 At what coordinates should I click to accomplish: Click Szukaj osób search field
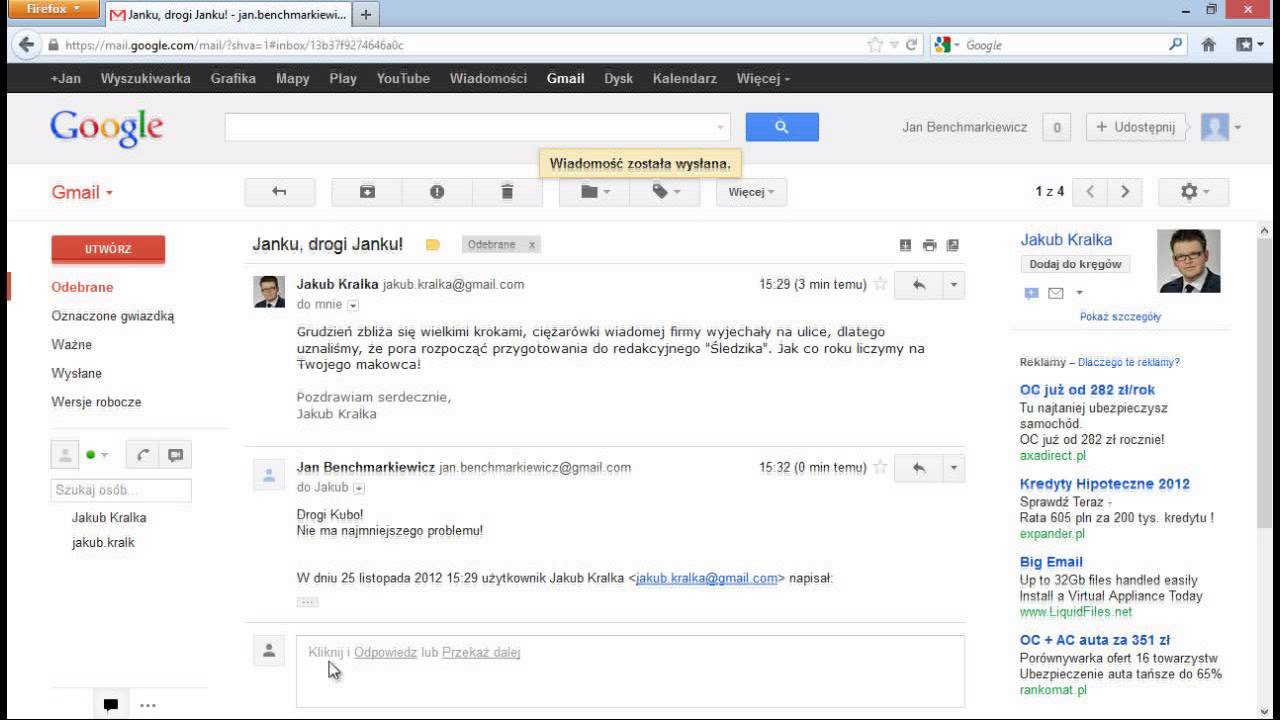[120, 490]
